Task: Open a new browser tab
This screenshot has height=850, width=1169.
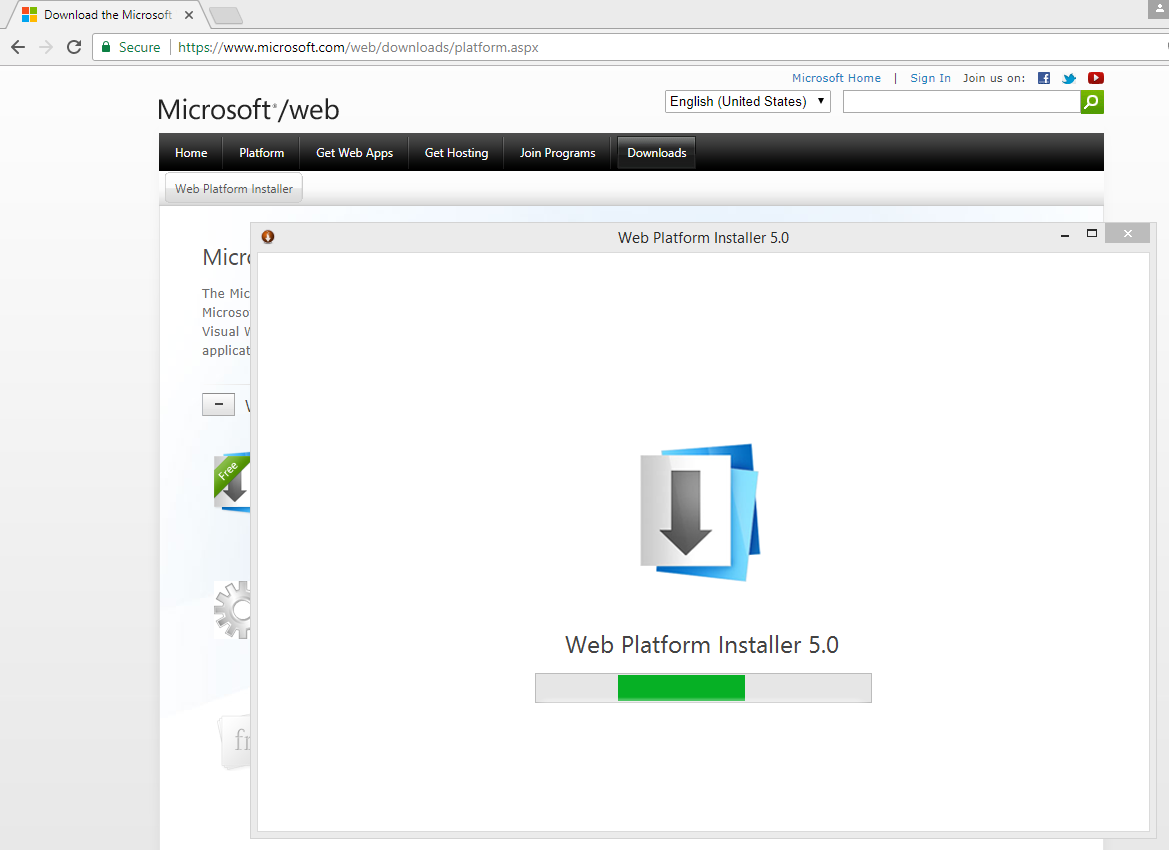Action: coord(225,15)
